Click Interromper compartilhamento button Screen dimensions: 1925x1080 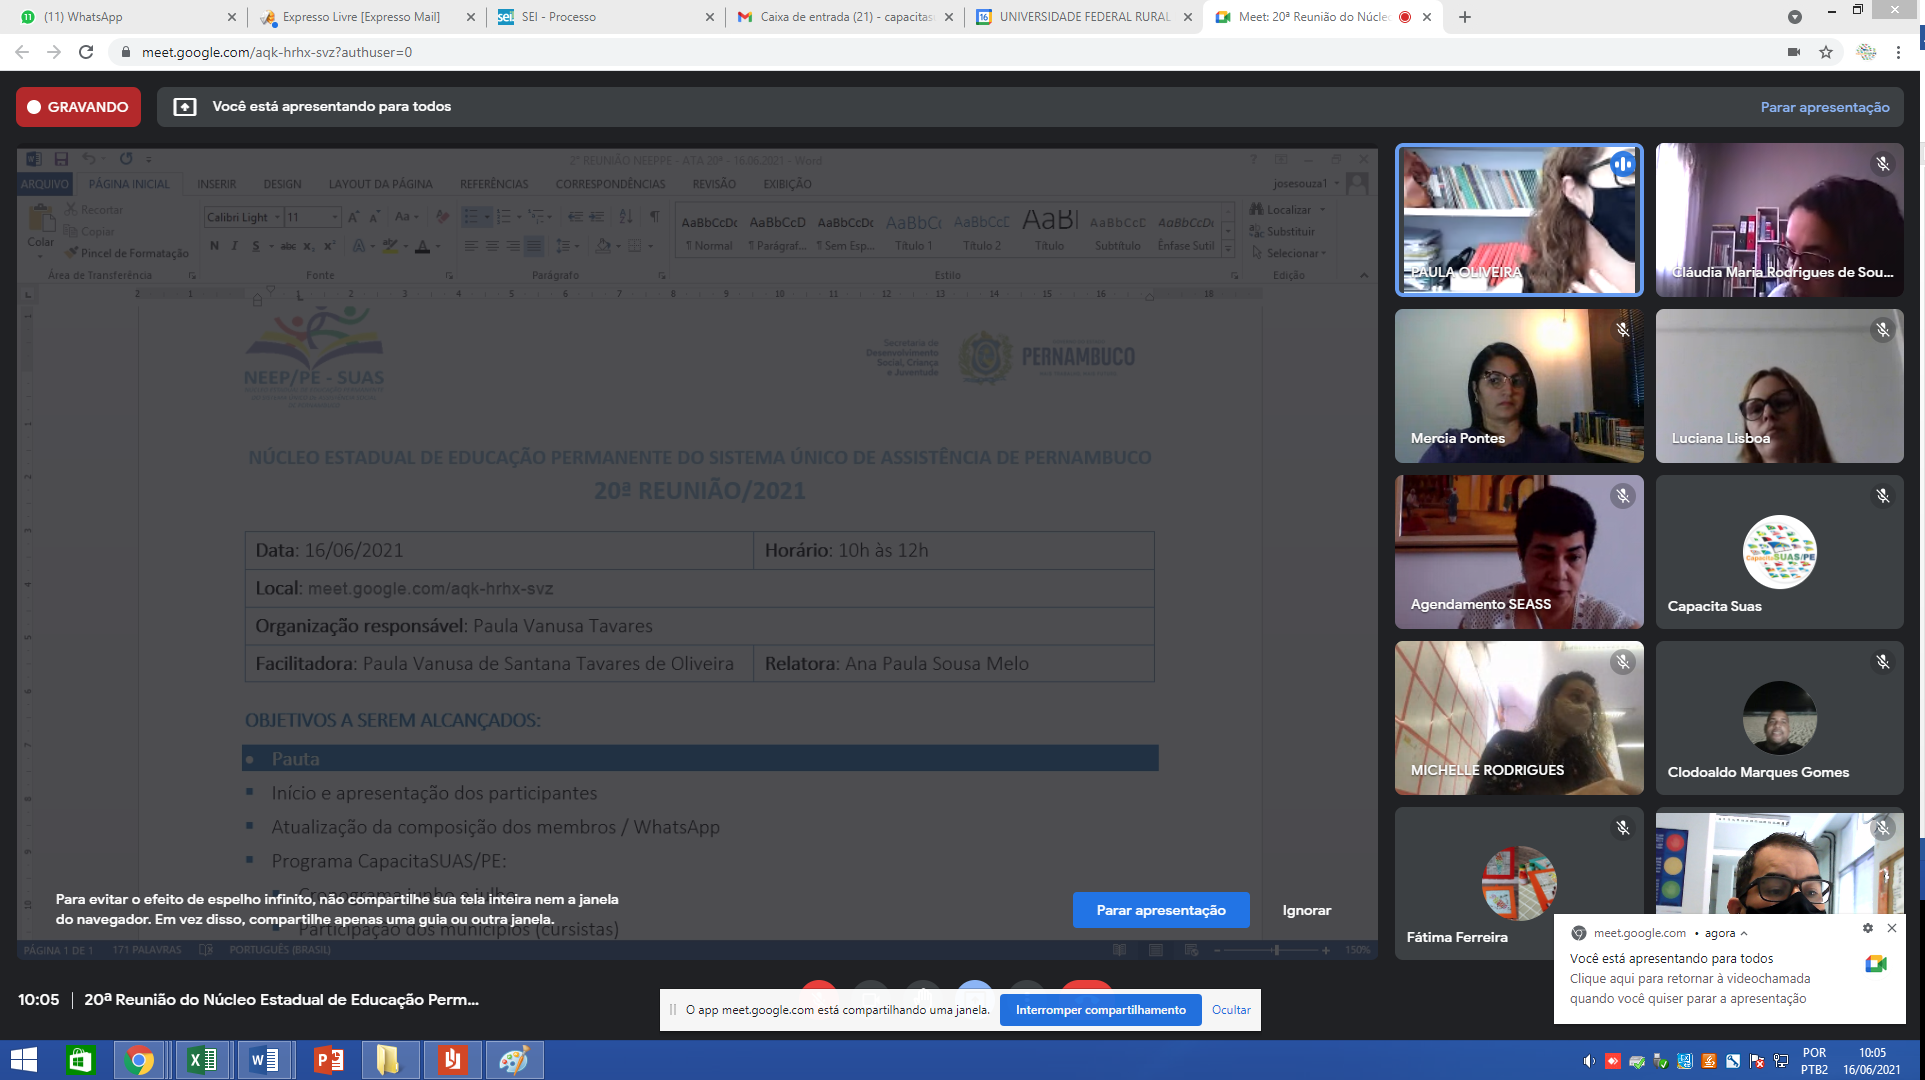pos(1100,1010)
